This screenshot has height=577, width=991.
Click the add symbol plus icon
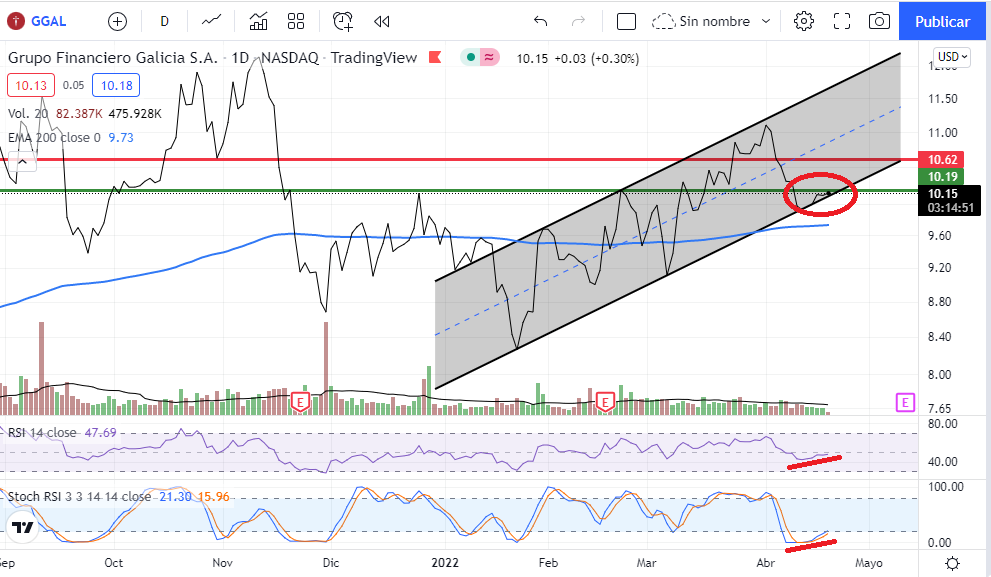118,21
